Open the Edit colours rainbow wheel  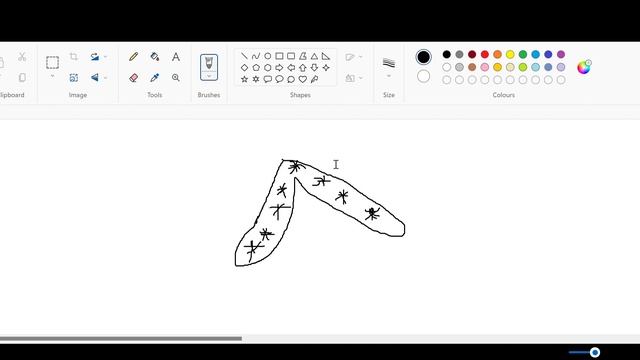click(x=584, y=67)
